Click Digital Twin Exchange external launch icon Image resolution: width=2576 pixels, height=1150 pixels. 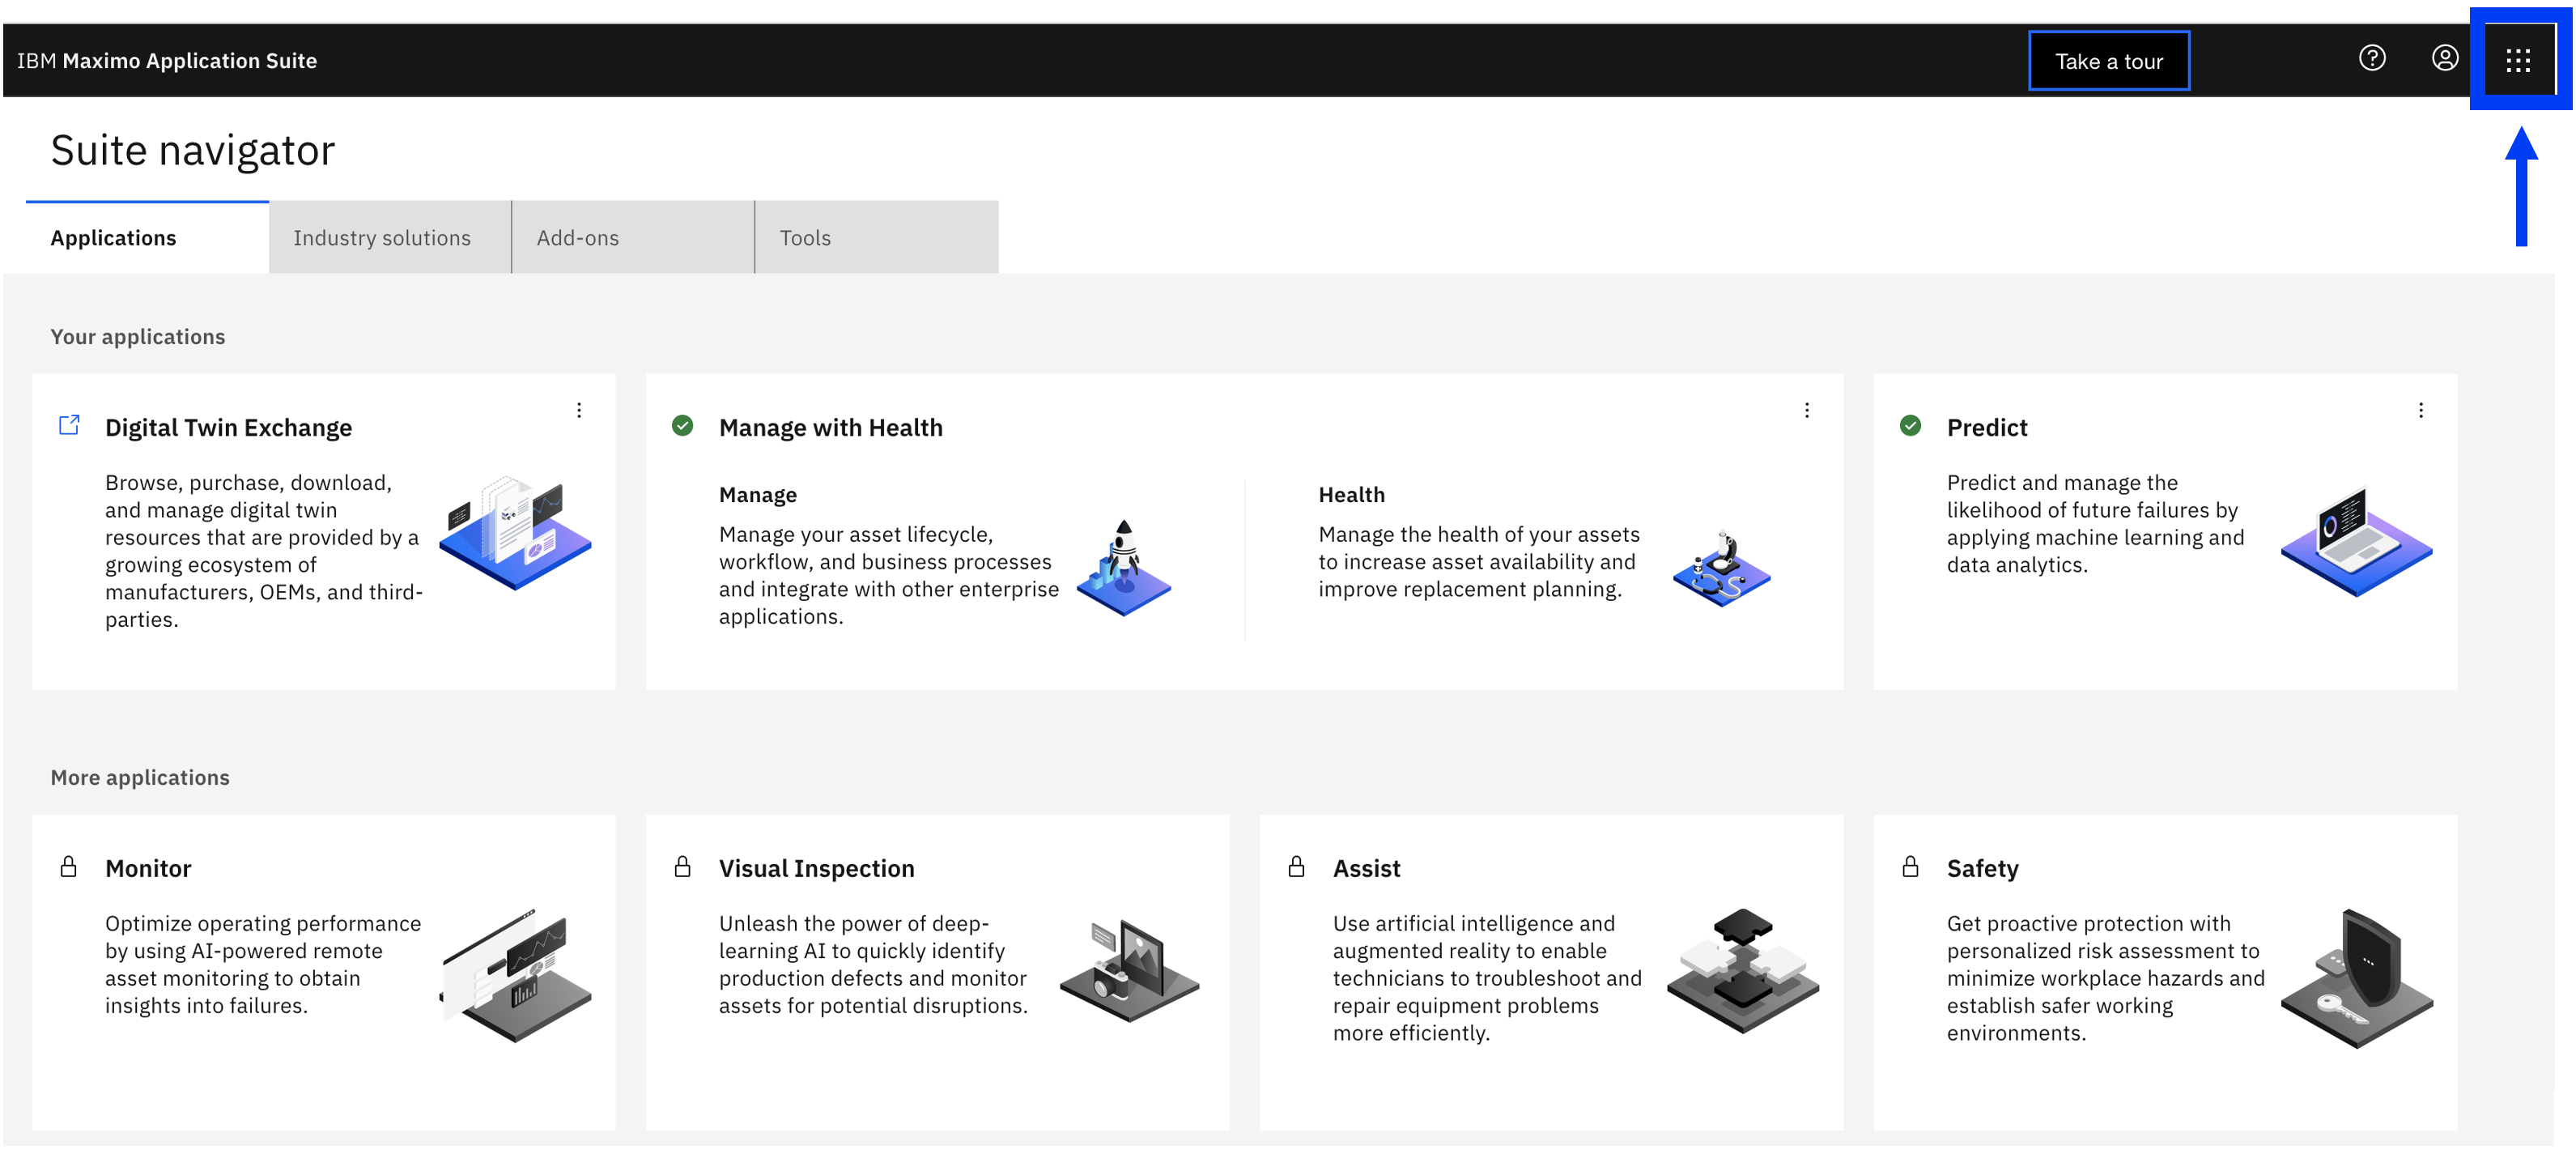point(69,425)
